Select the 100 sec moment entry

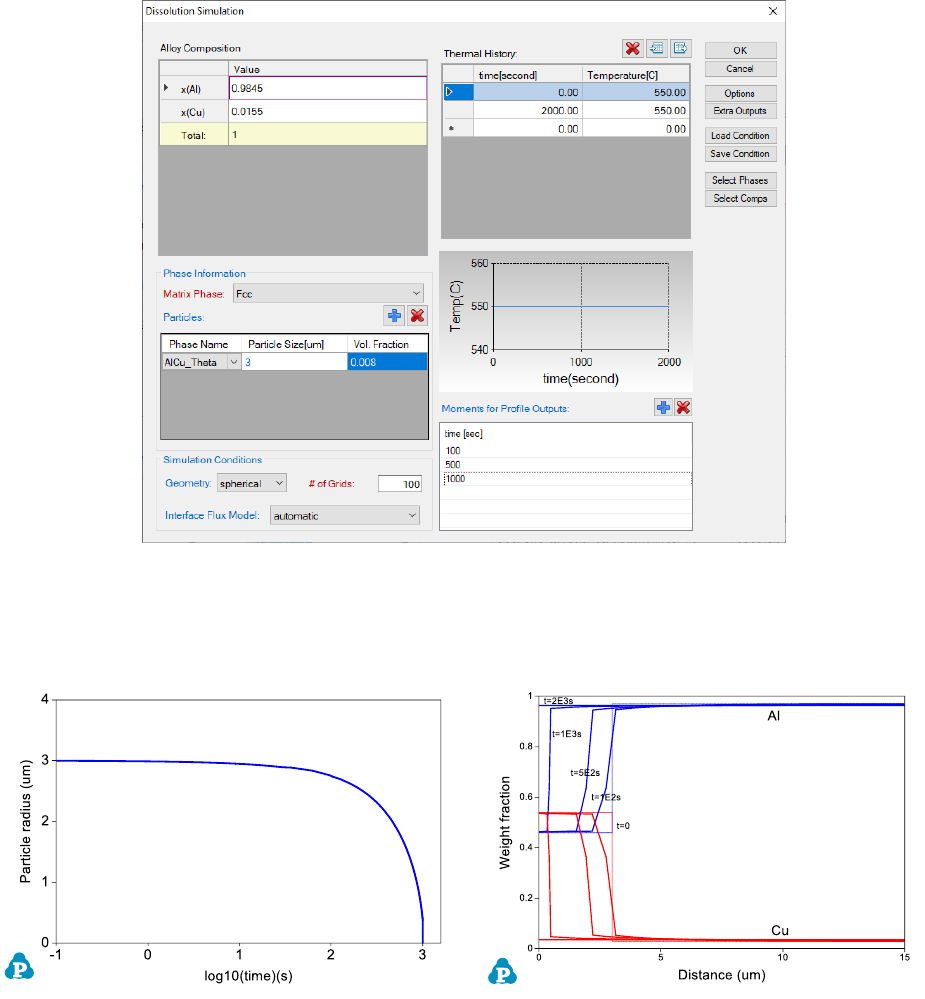pos(566,450)
